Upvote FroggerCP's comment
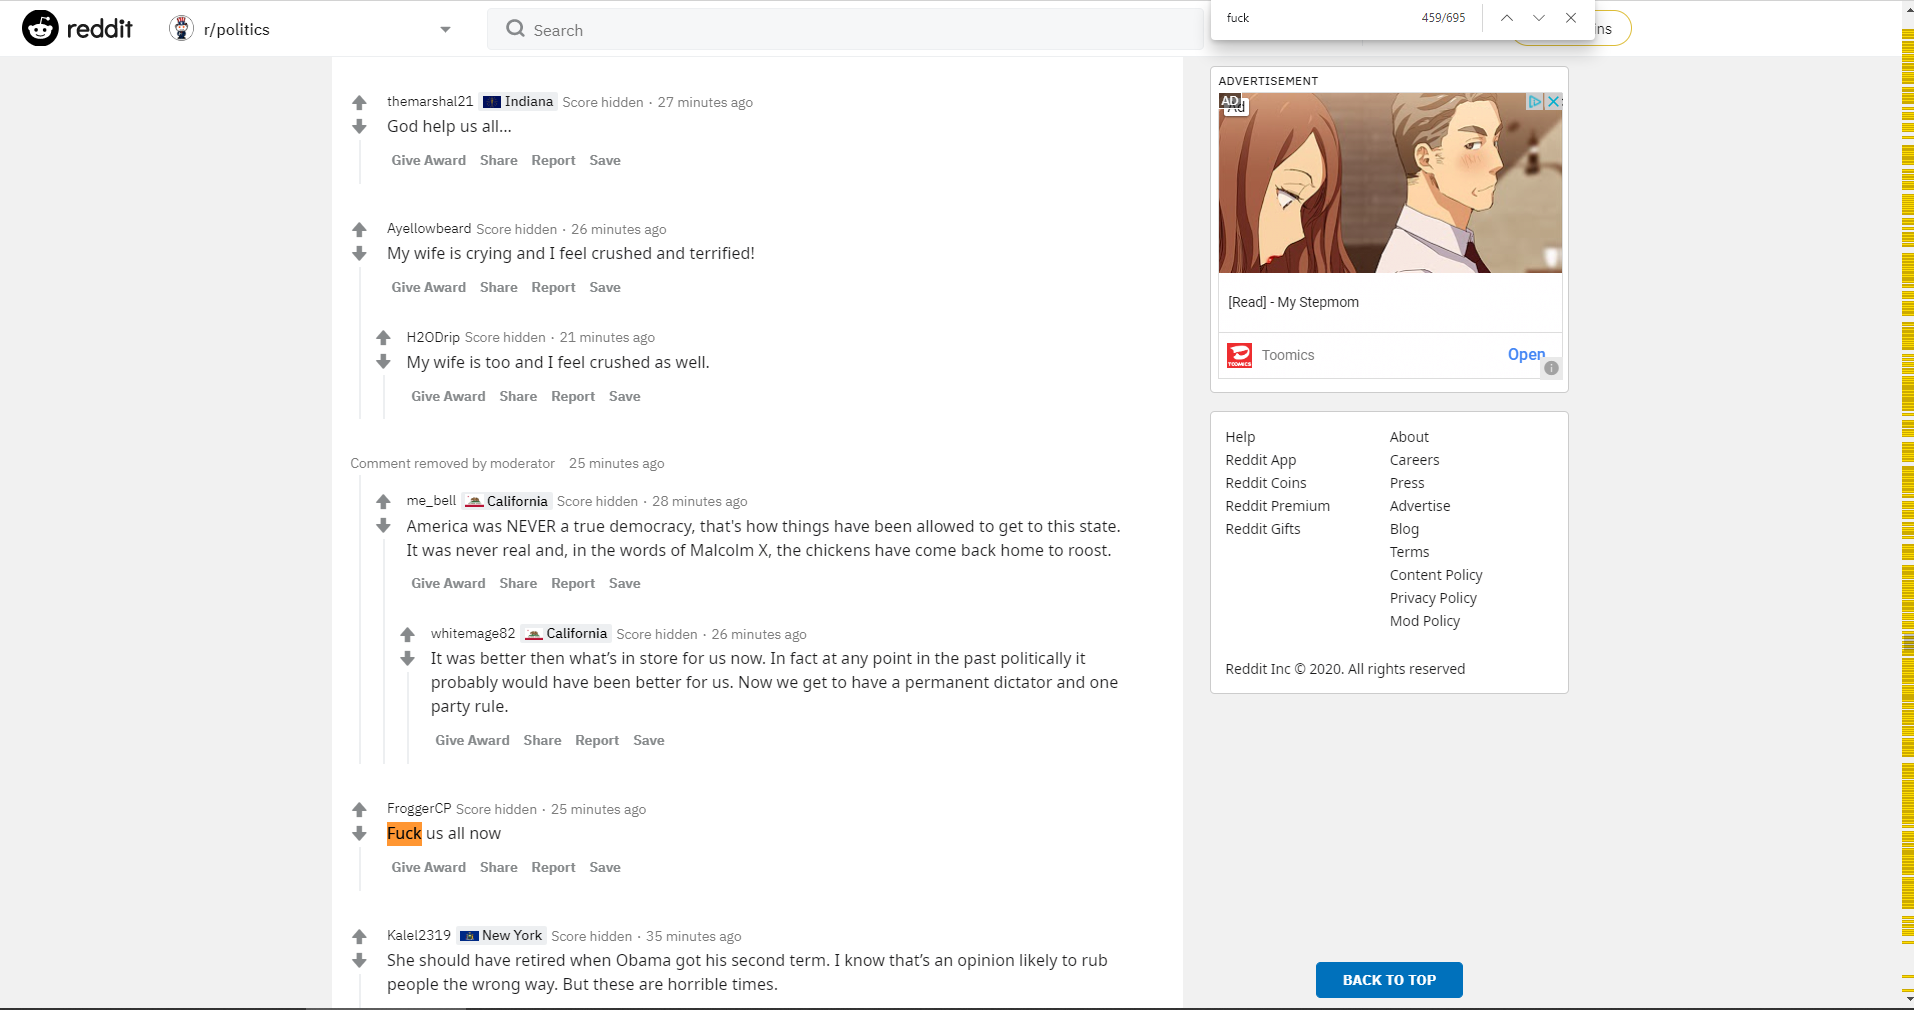This screenshot has width=1914, height=1010. point(359,809)
